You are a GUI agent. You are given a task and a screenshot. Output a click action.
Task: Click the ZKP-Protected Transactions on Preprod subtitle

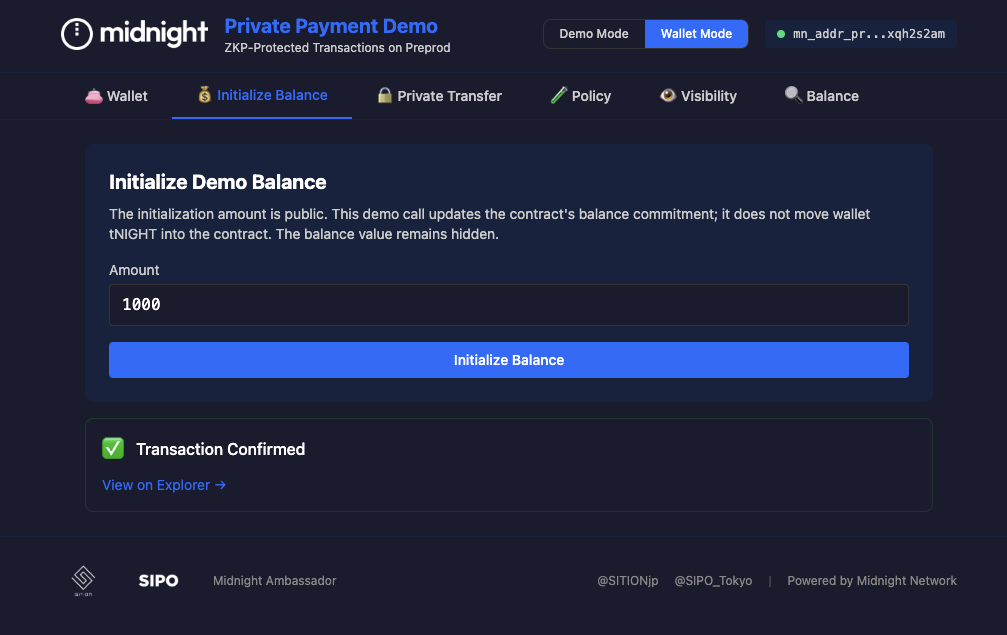tap(337, 48)
